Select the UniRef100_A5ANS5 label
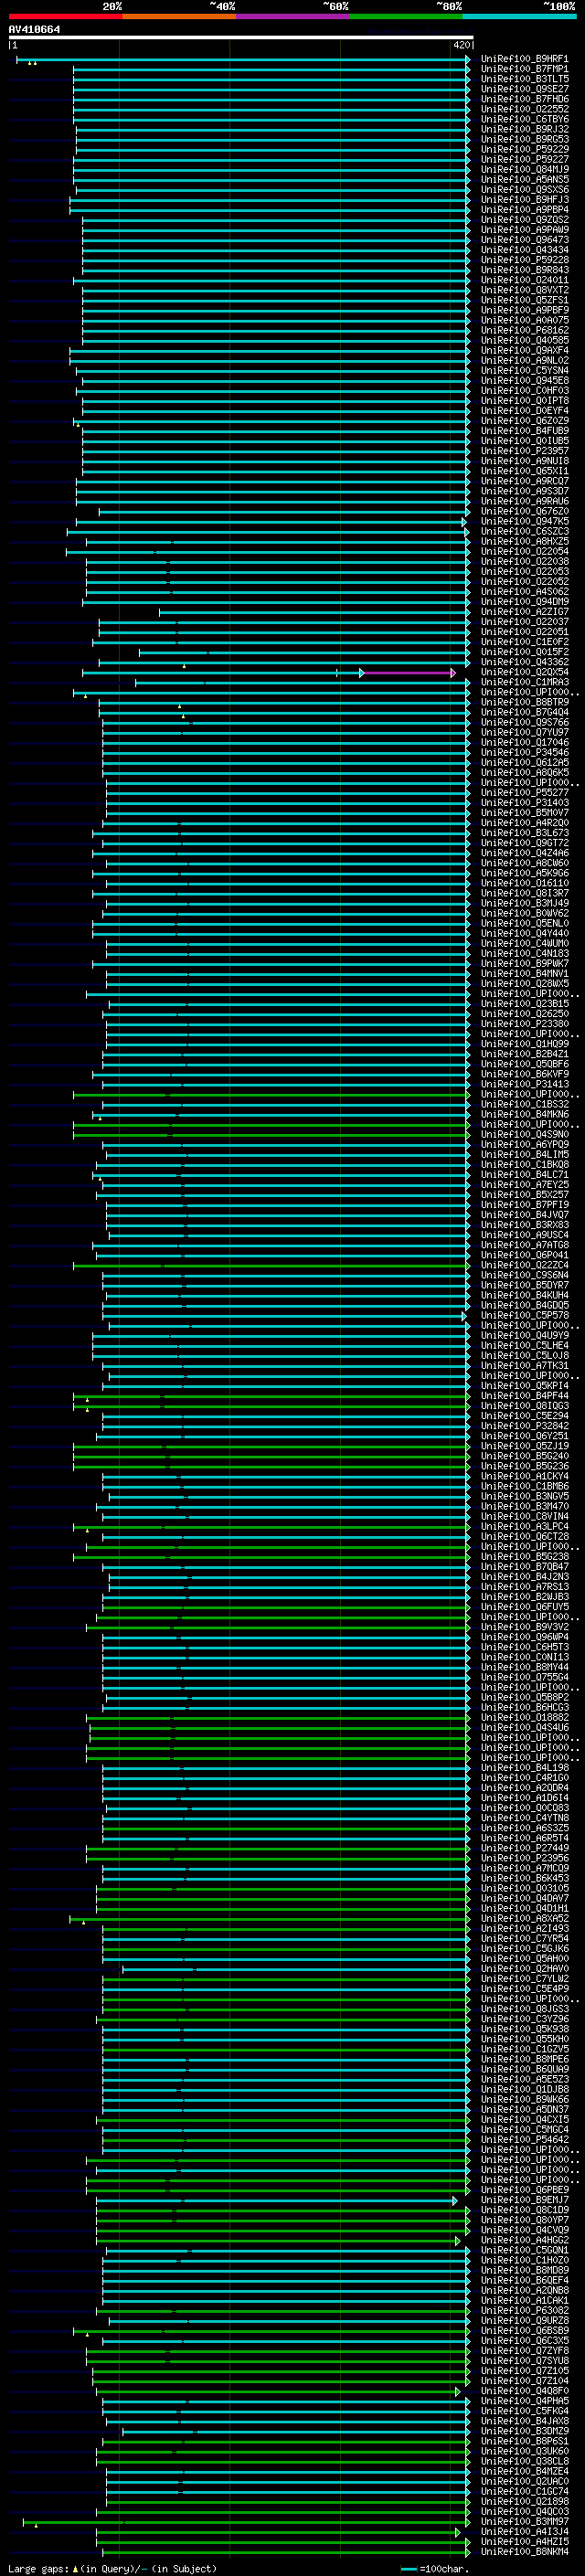The width and height of the screenshot is (585, 2576). pos(524,179)
